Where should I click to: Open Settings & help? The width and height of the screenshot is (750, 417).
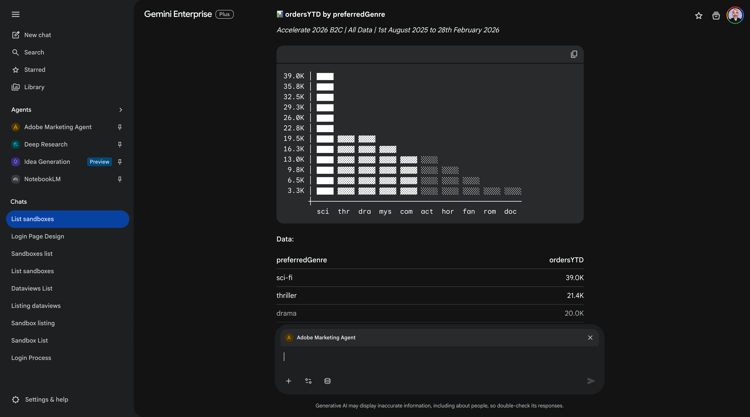tap(46, 400)
